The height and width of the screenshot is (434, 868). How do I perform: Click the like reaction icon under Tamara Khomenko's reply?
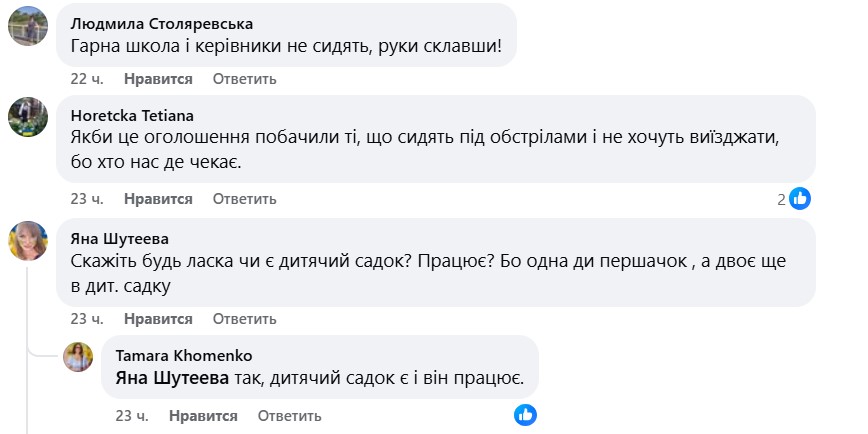pyautogui.click(x=525, y=415)
